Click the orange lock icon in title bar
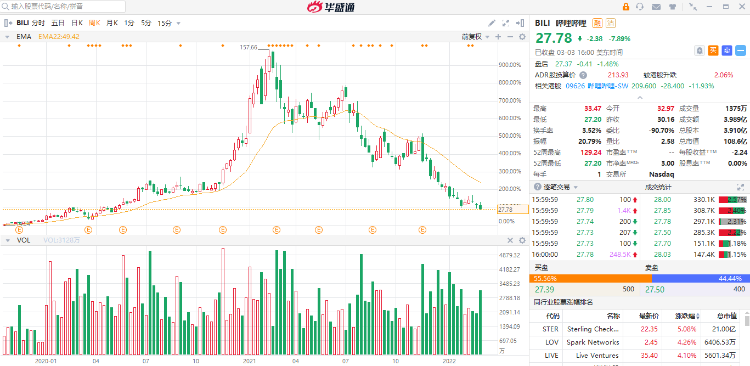 (626, 7)
